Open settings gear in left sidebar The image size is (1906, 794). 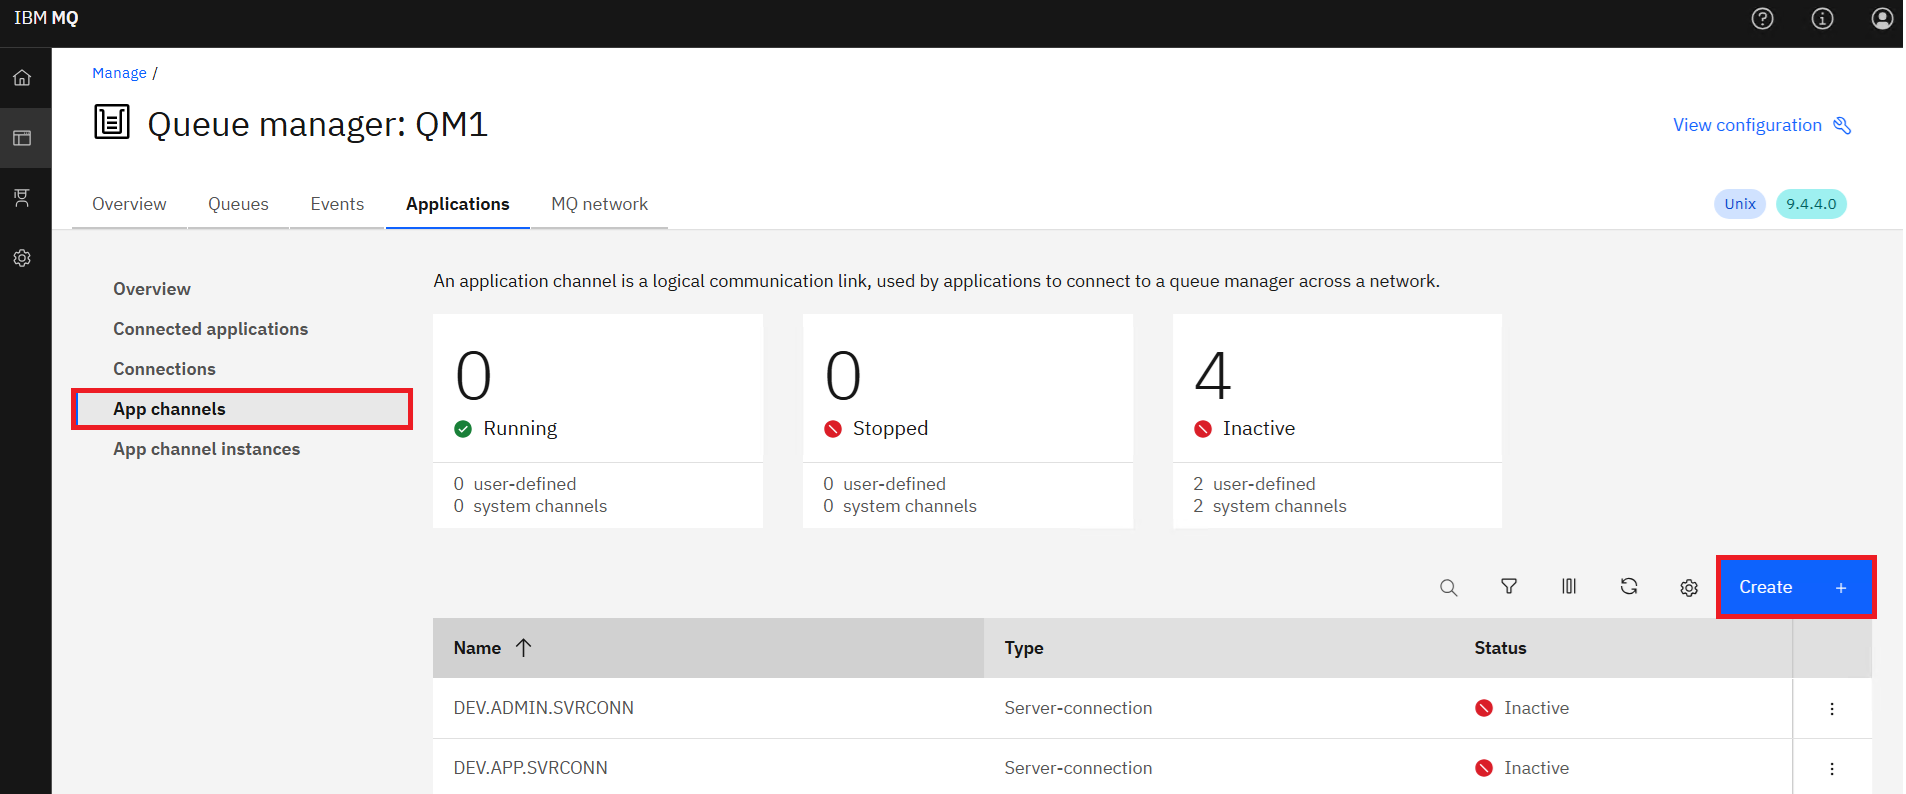(x=22, y=258)
